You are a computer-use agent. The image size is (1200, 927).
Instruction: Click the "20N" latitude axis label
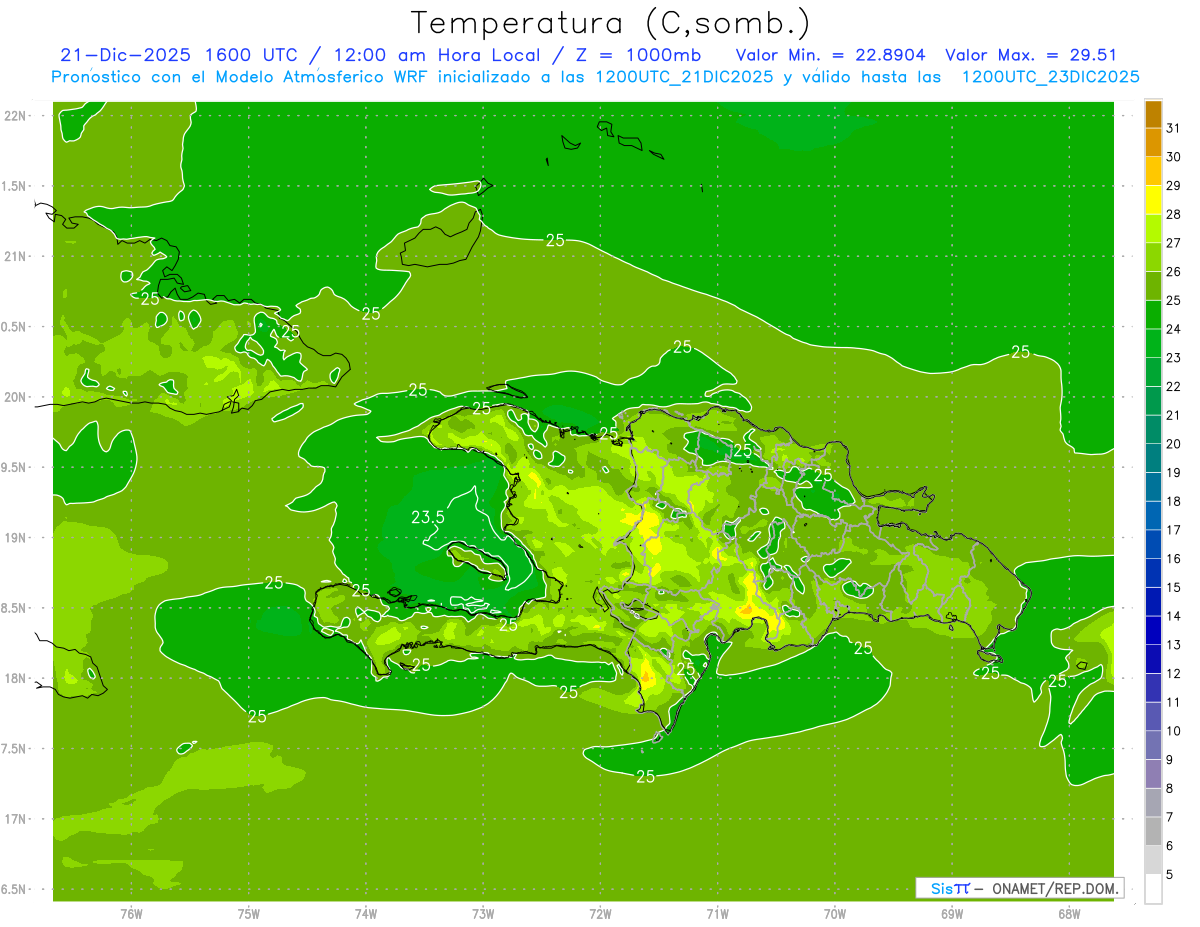16,397
